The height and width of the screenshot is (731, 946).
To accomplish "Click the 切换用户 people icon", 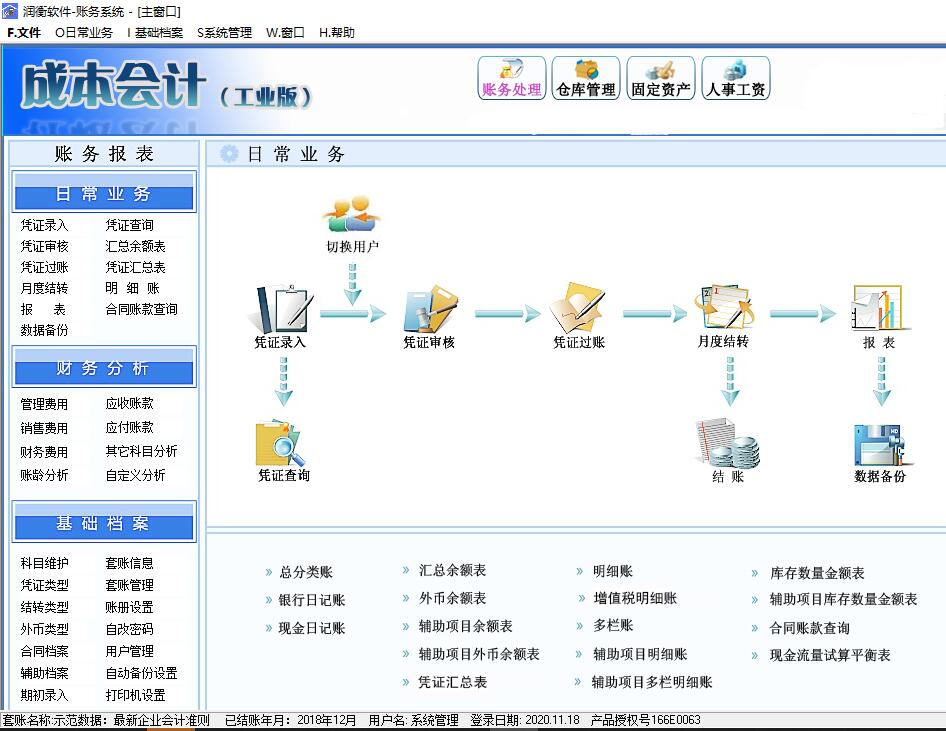I will coord(352,214).
